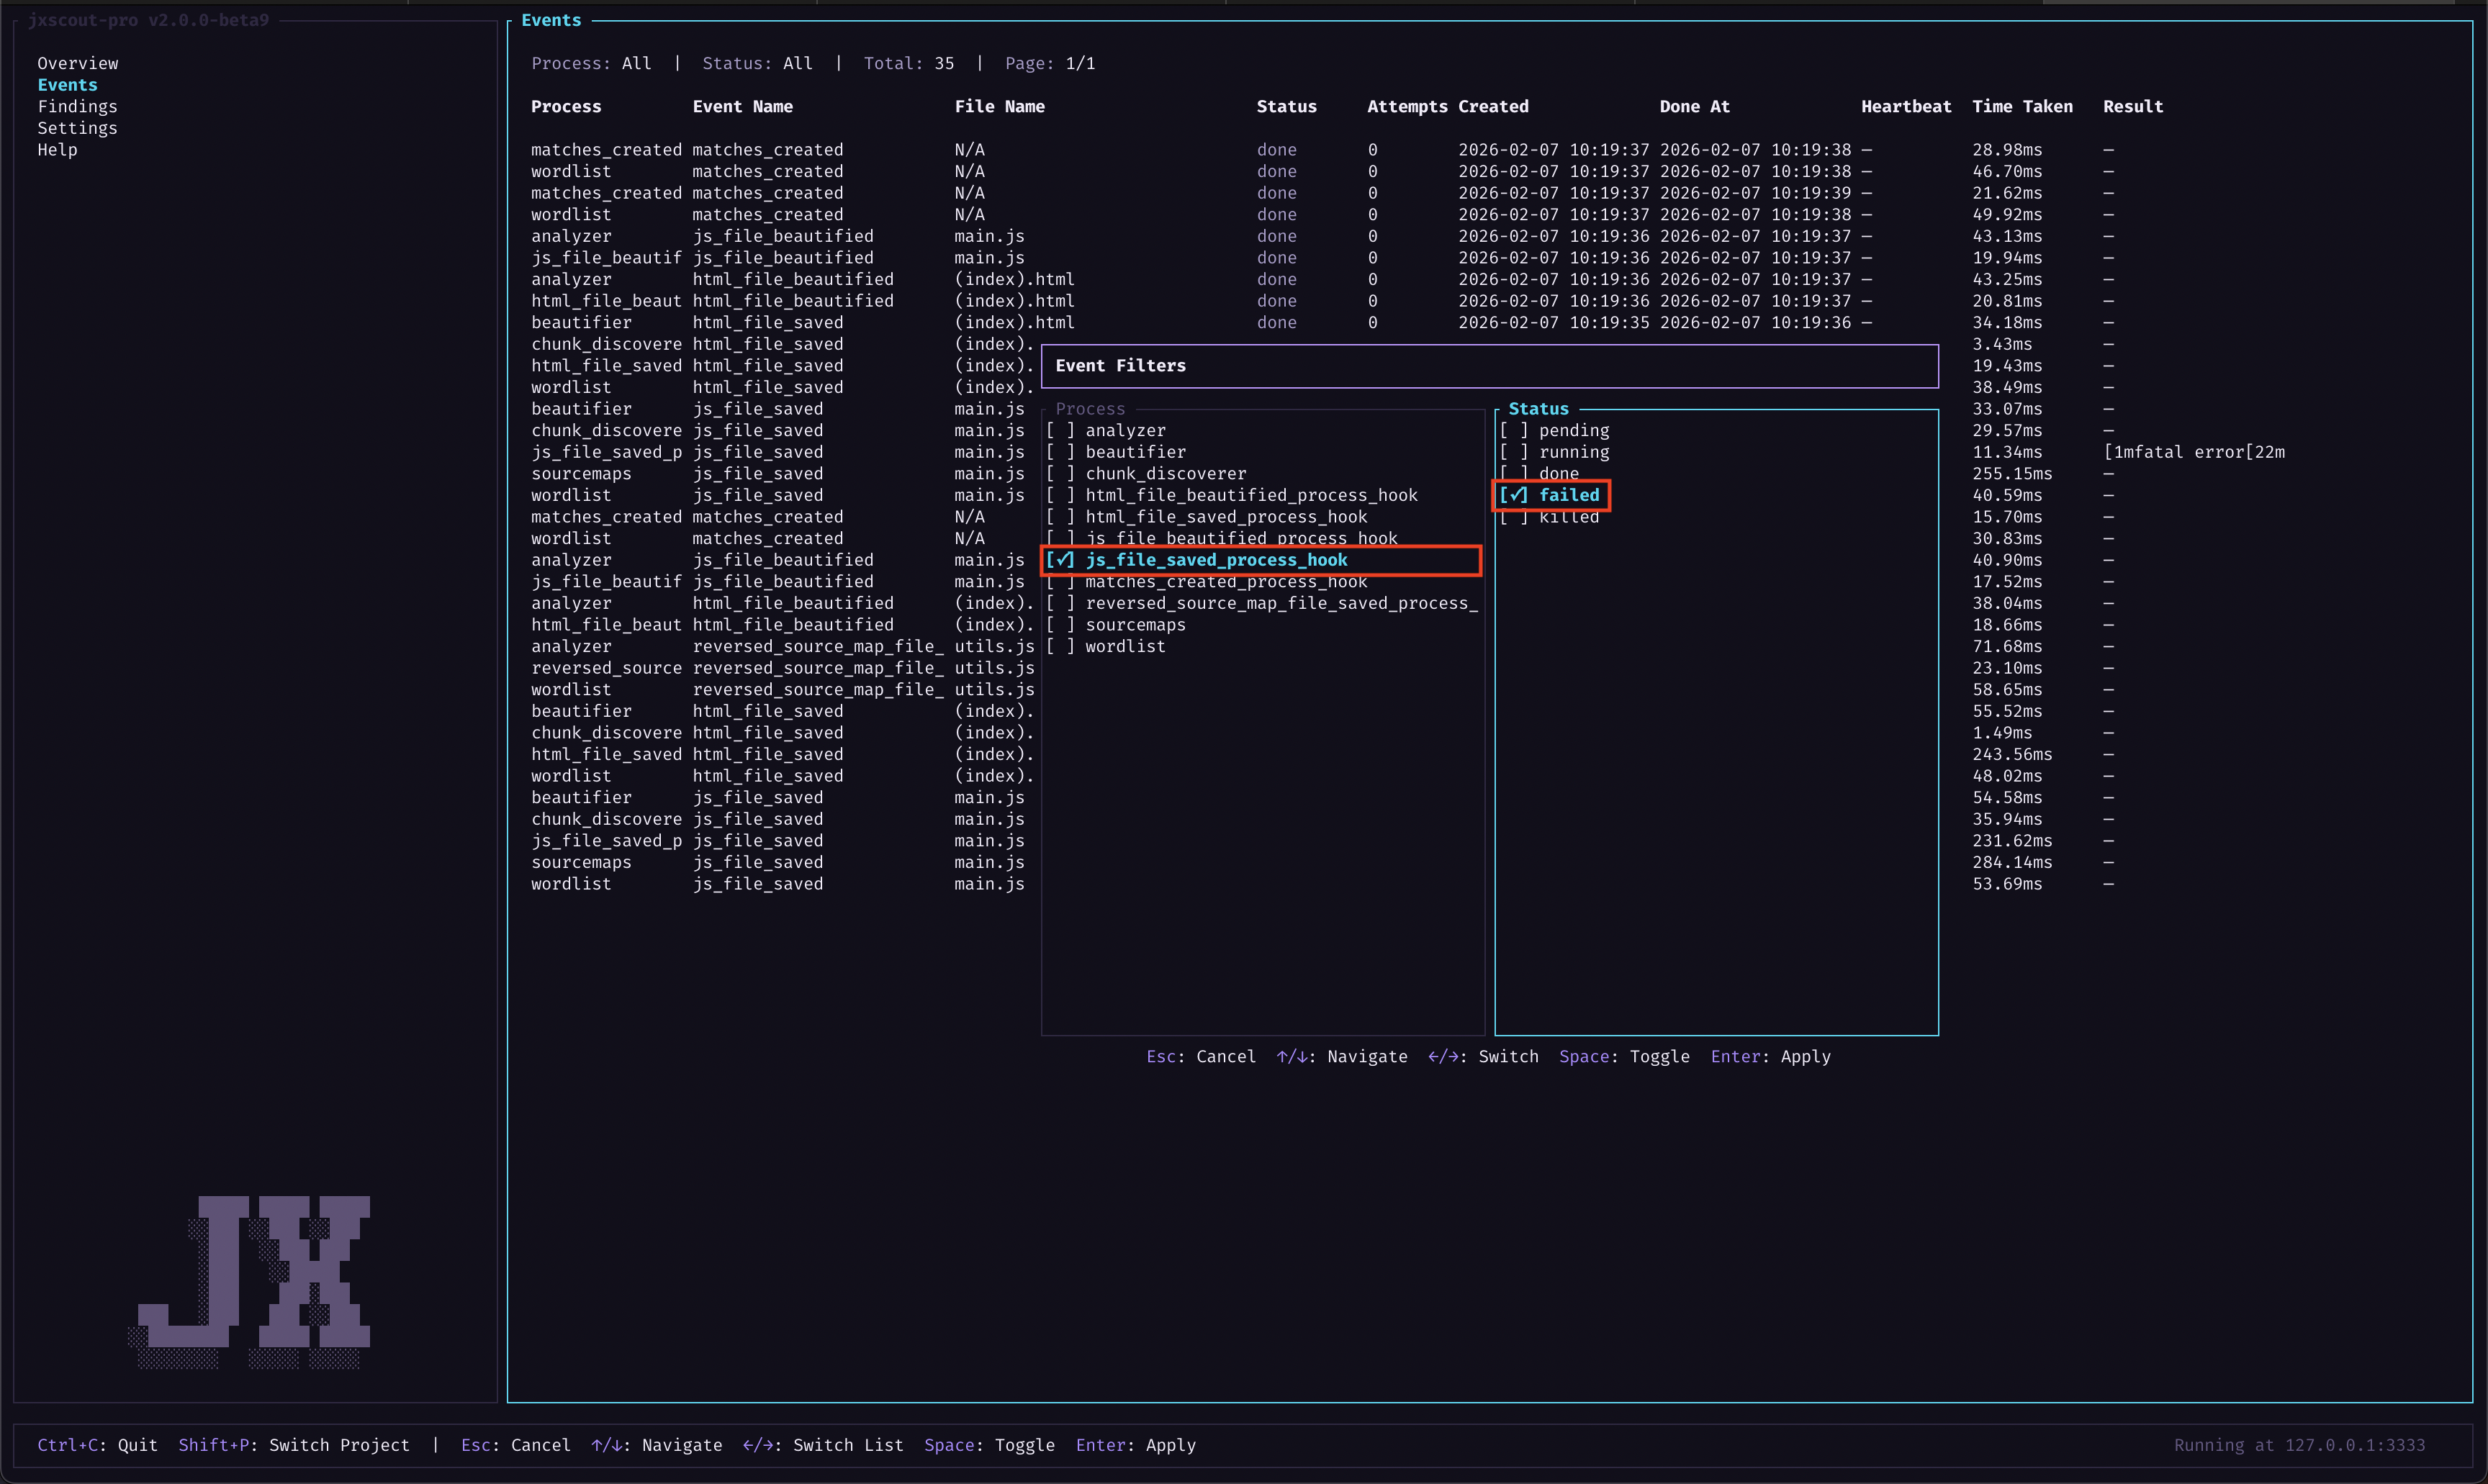2488x1484 pixels.
Task: Click the fatal error result cell
Action: coord(2194,452)
